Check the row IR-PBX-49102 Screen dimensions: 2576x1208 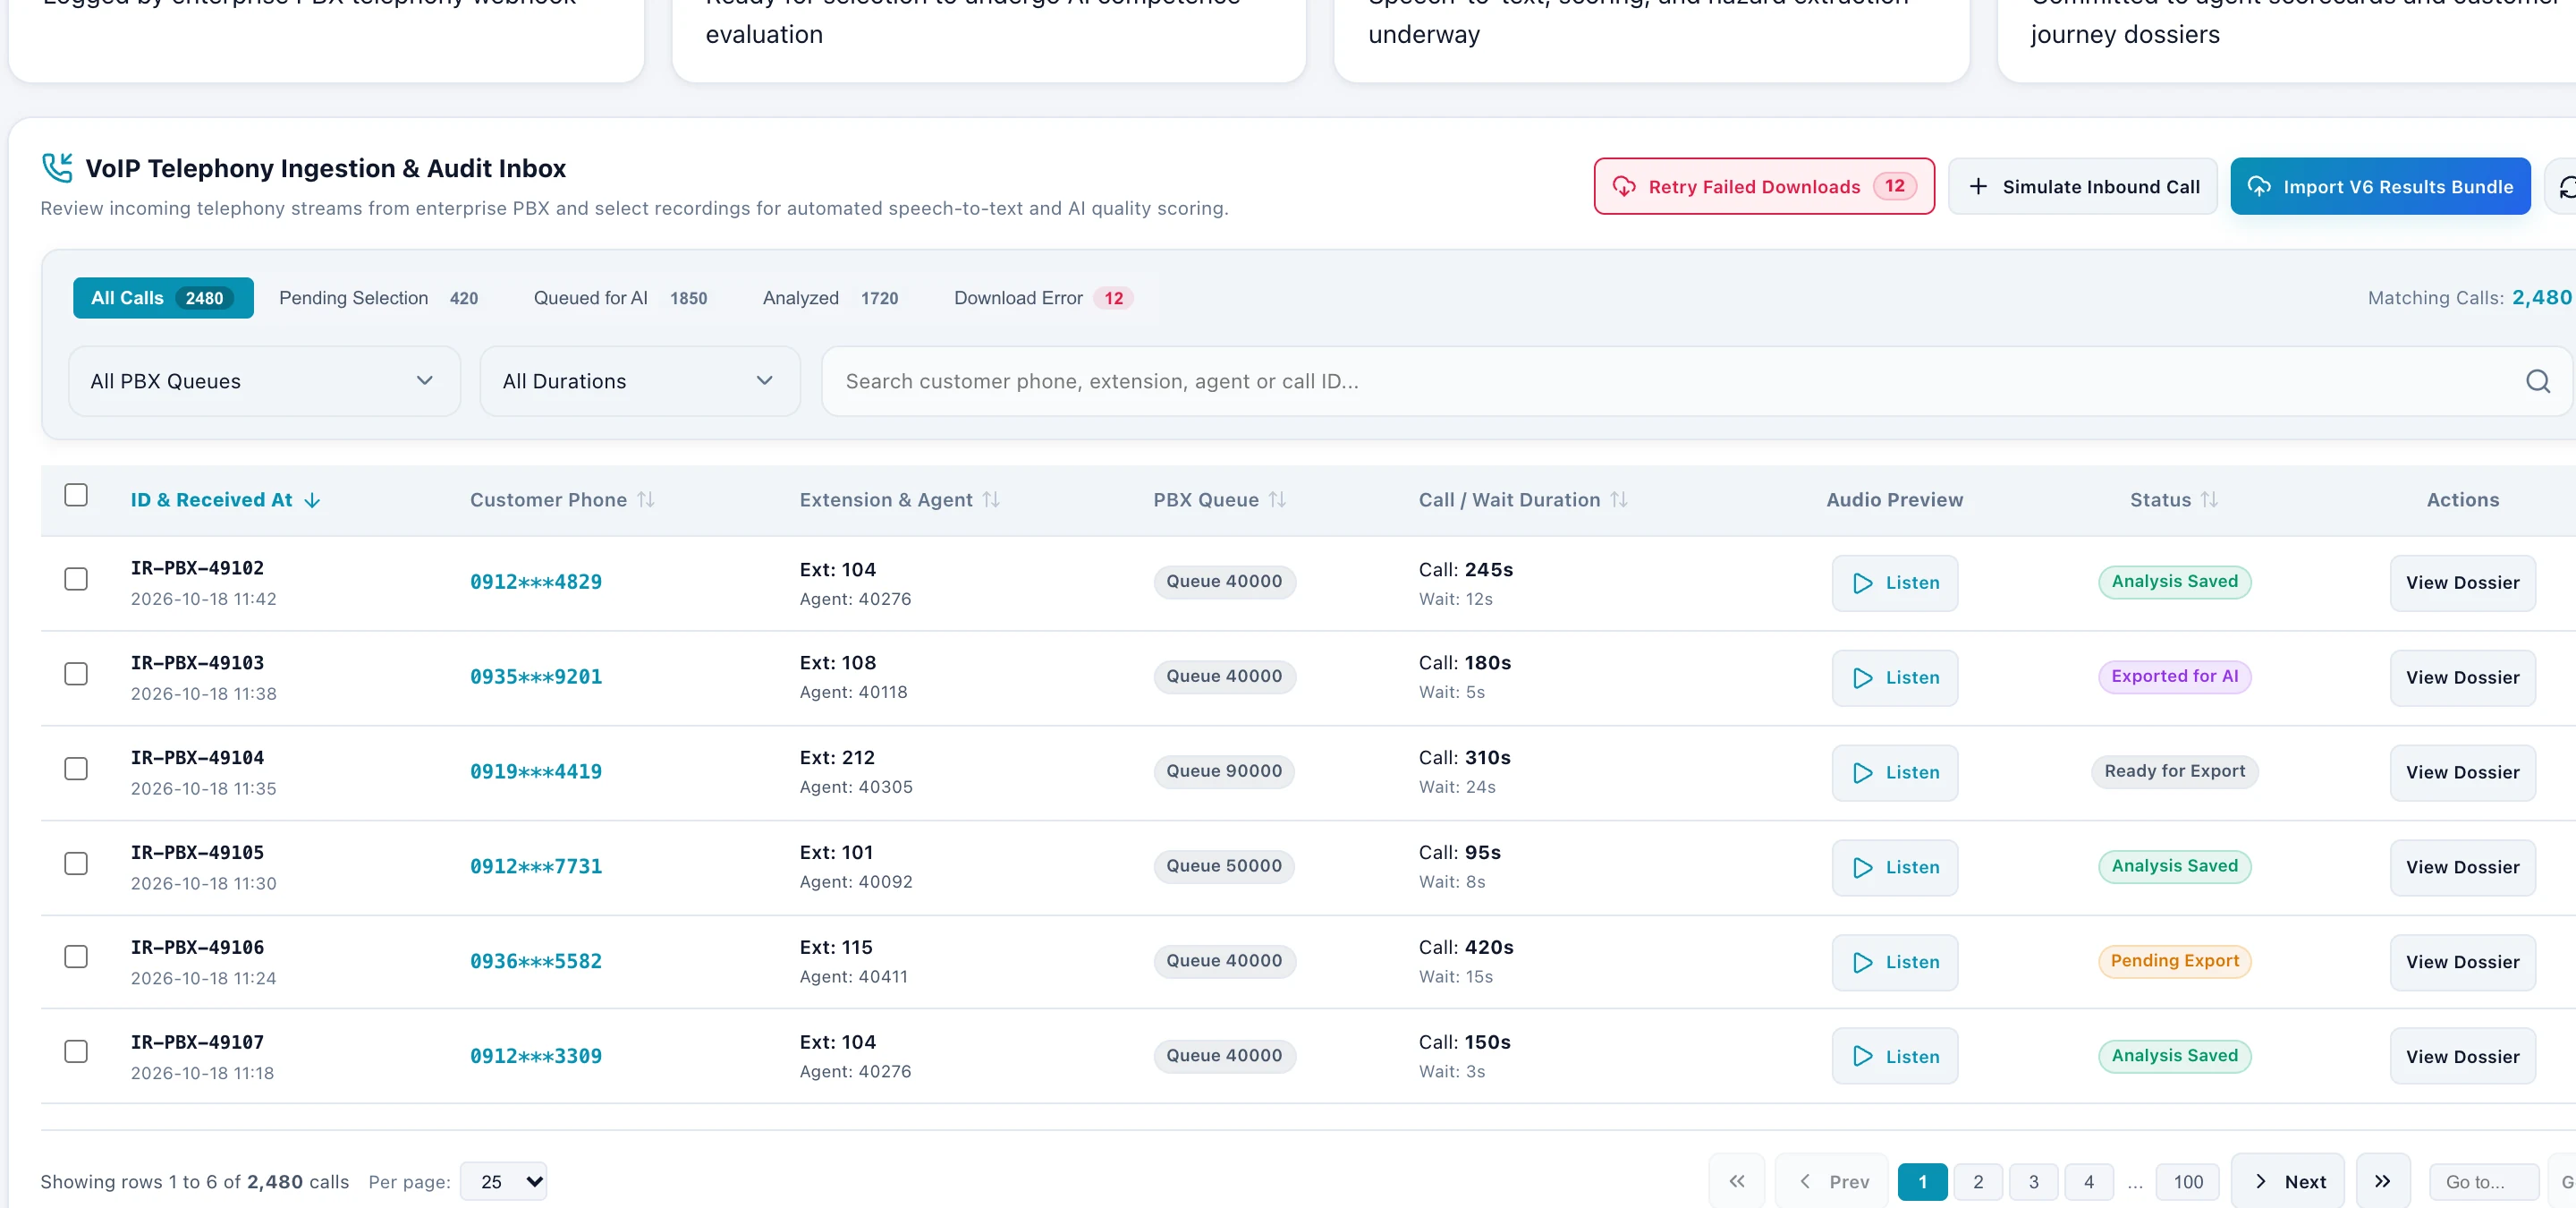pos(76,579)
